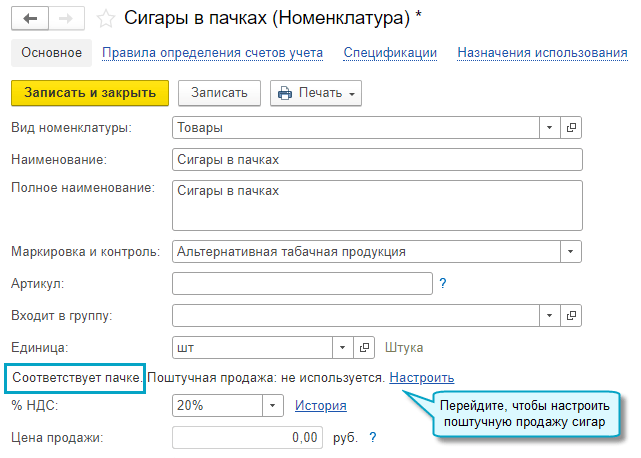Click into the Артикул input field

click(301, 284)
